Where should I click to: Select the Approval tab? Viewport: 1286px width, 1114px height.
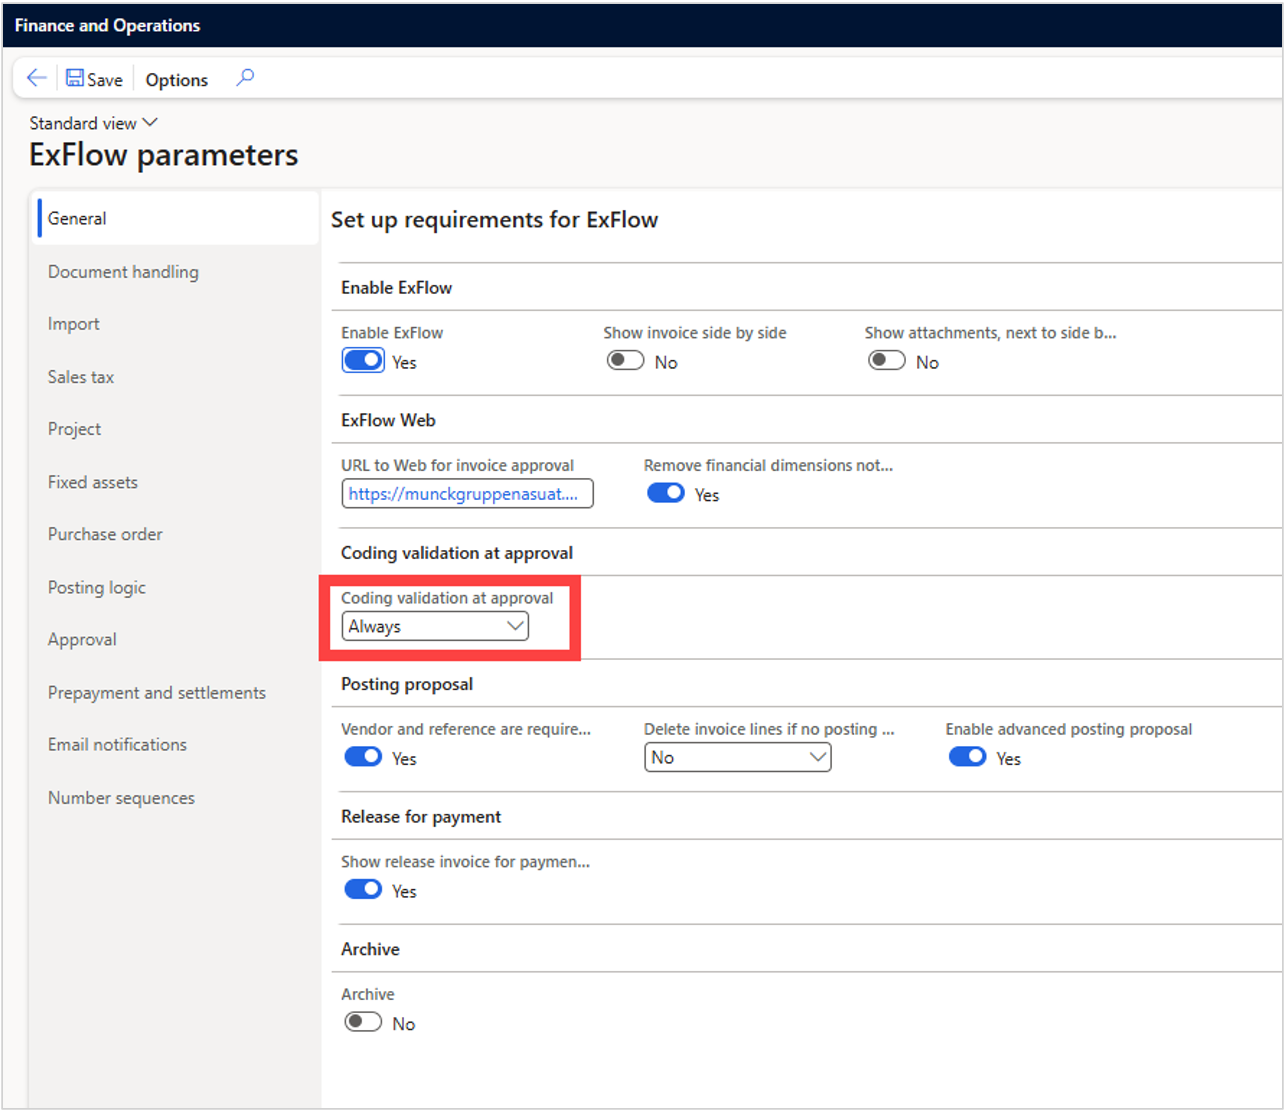[x=82, y=640]
